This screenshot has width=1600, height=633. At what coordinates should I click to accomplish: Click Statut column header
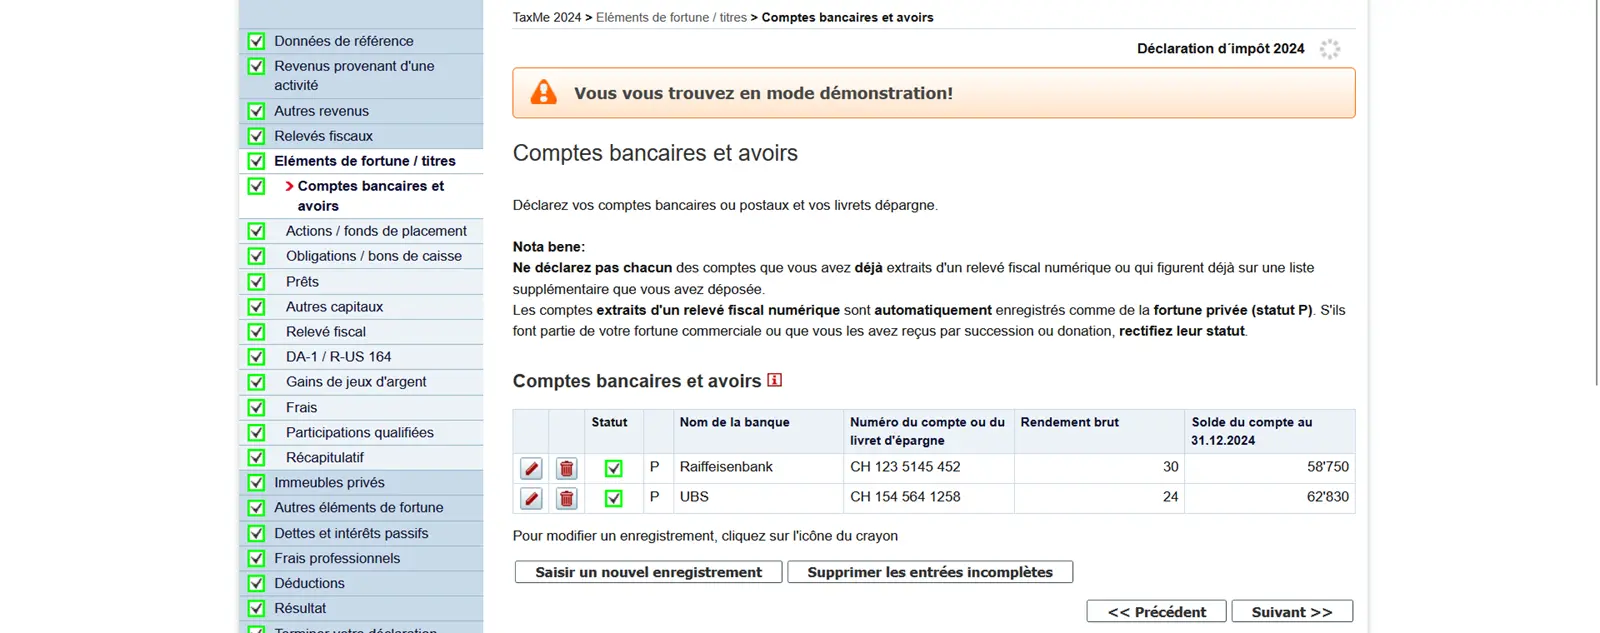click(614, 431)
